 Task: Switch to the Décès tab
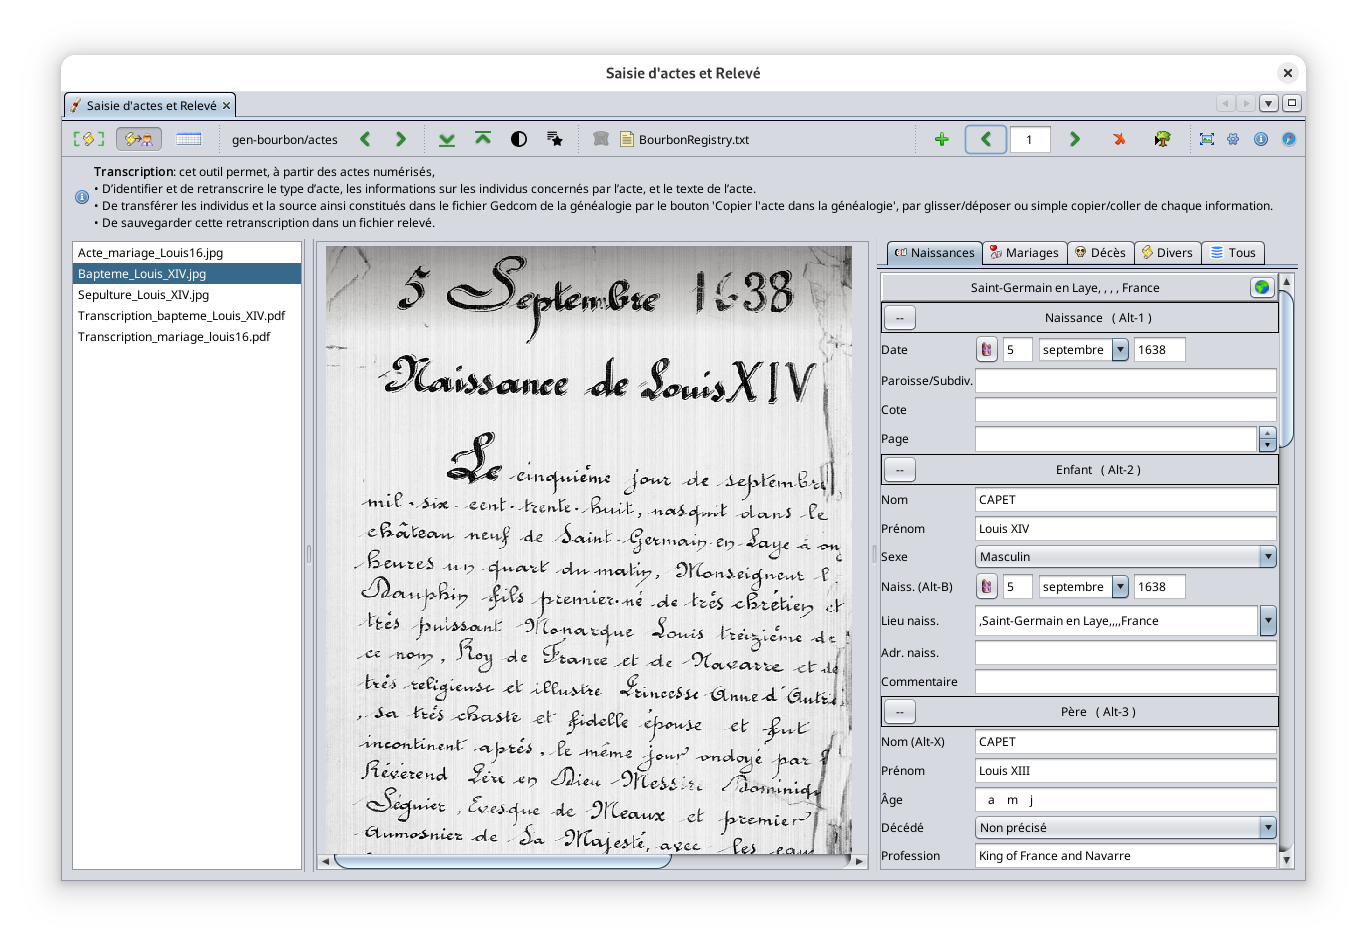(1100, 253)
